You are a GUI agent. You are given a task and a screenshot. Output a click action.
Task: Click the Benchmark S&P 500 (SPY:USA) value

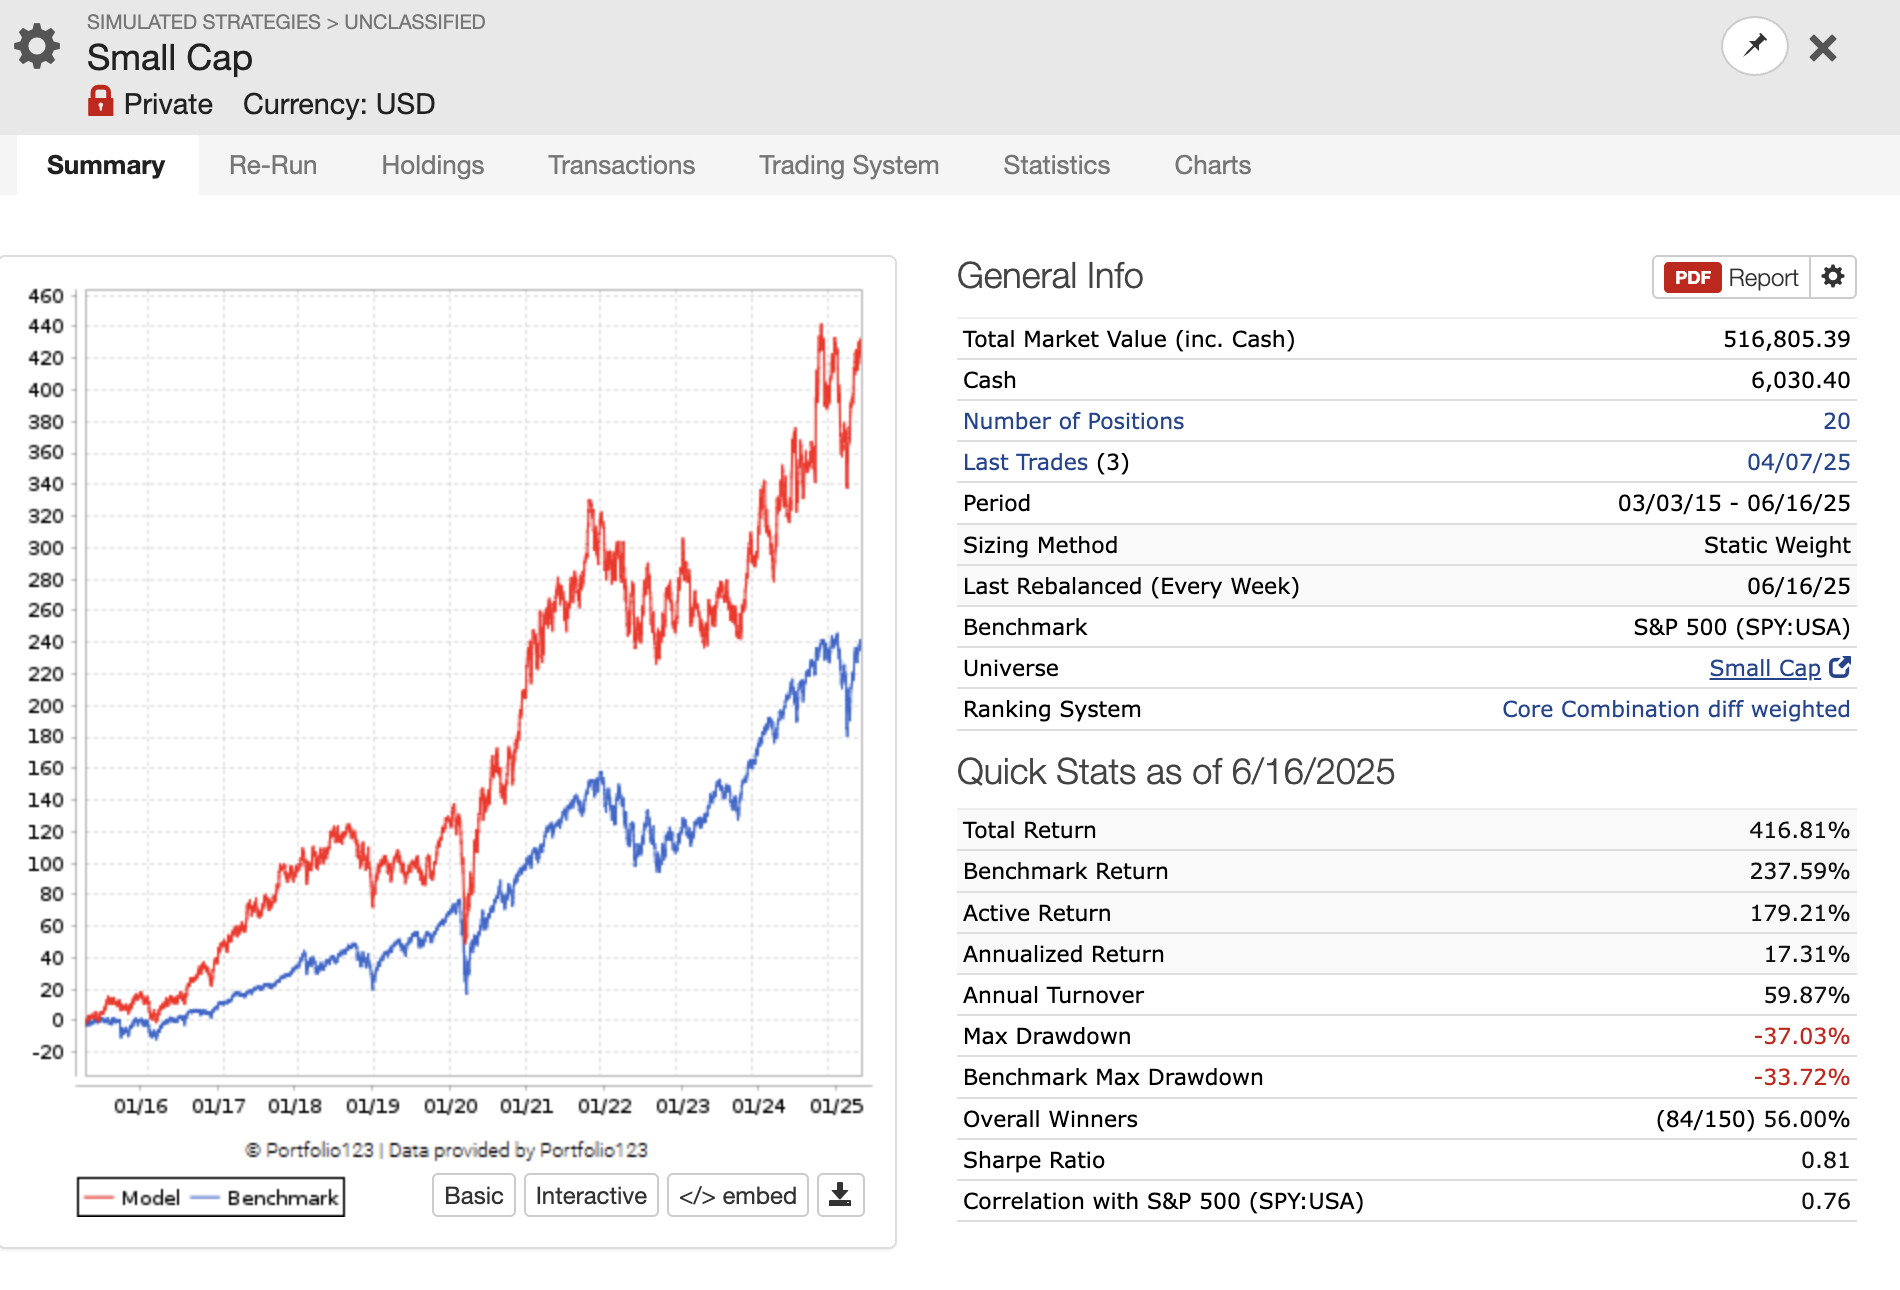[x=1741, y=627]
